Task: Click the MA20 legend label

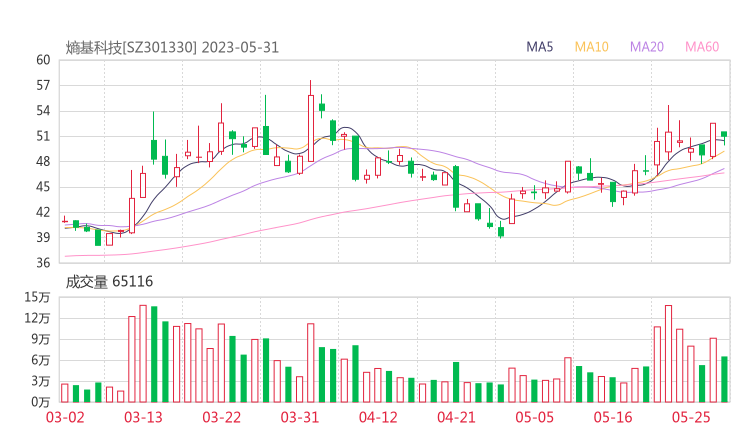Action: point(647,47)
